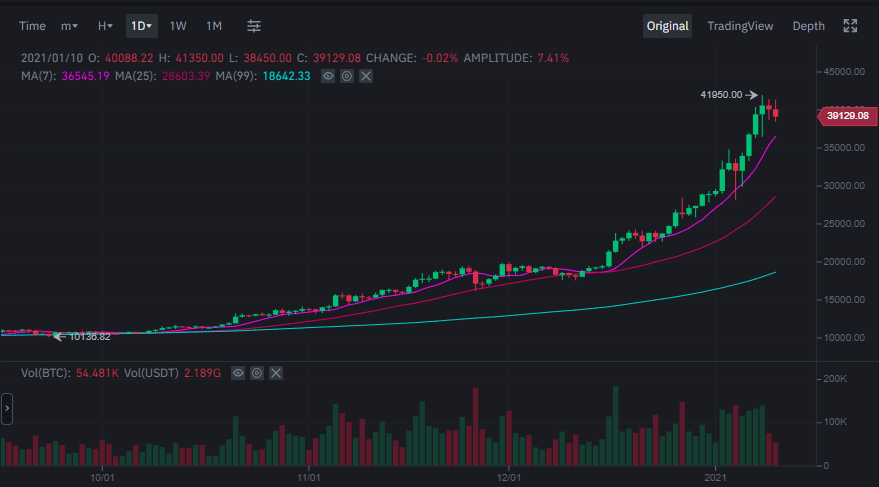Select the Original chart tab
The height and width of the screenshot is (487, 879).
coord(667,26)
